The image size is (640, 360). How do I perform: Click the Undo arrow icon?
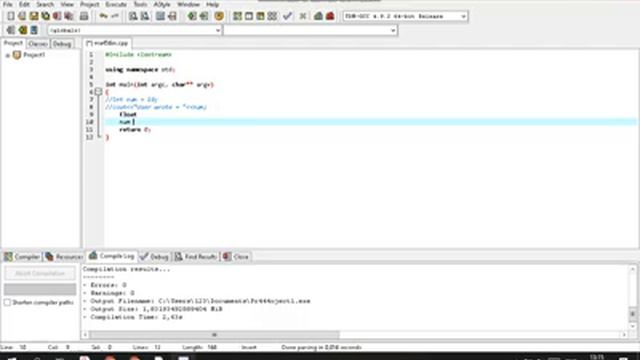pos(103,16)
